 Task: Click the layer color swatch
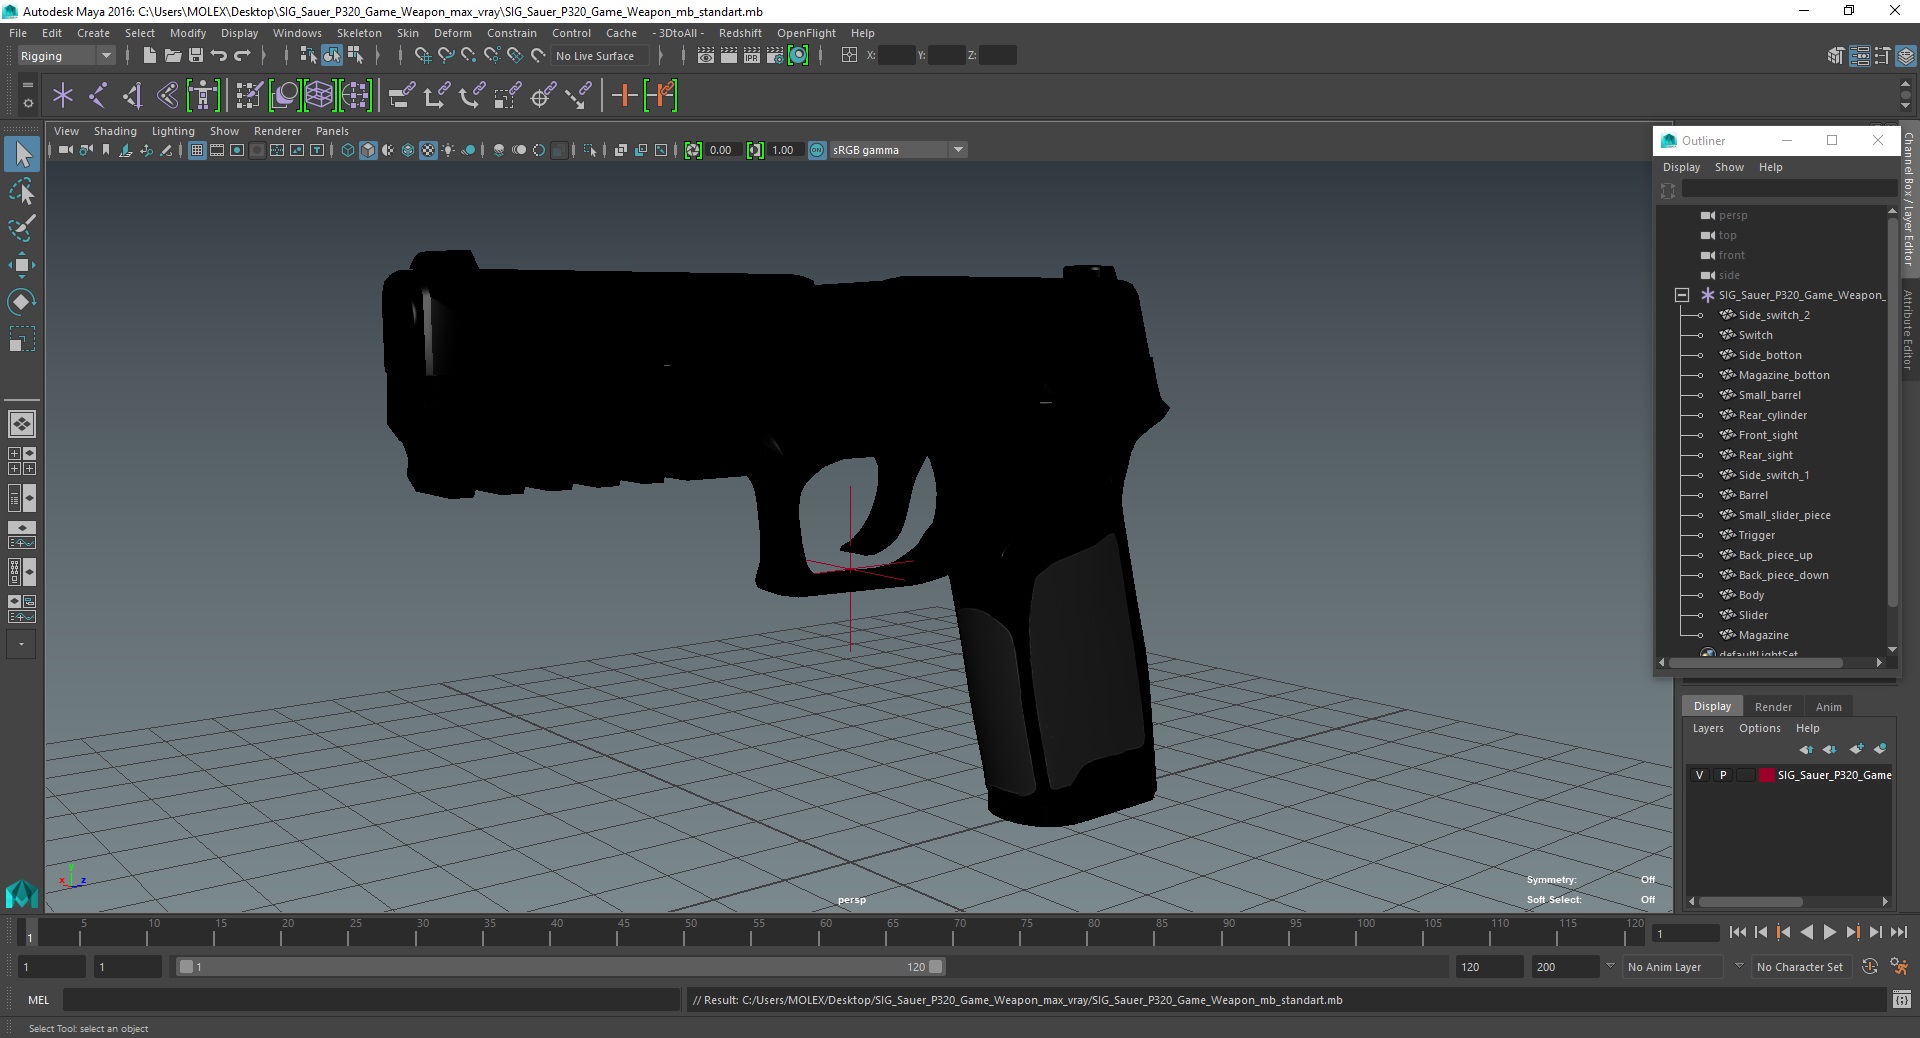[1767, 775]
